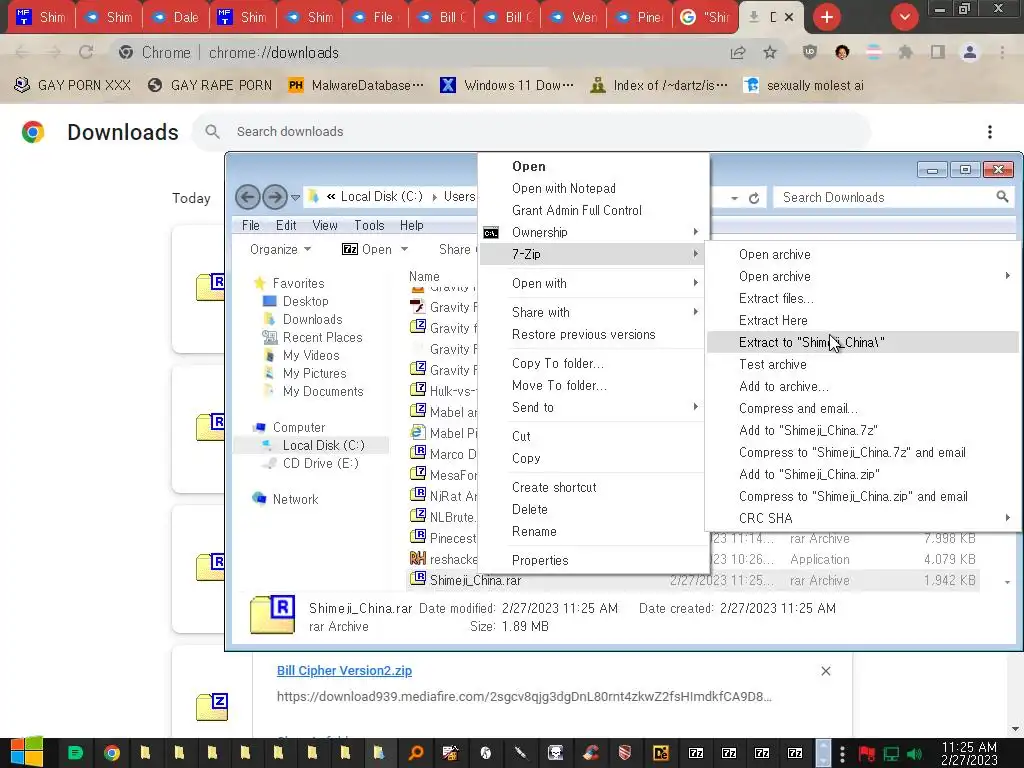Open Chrome's three-dot main menu

click(1002, 52)
